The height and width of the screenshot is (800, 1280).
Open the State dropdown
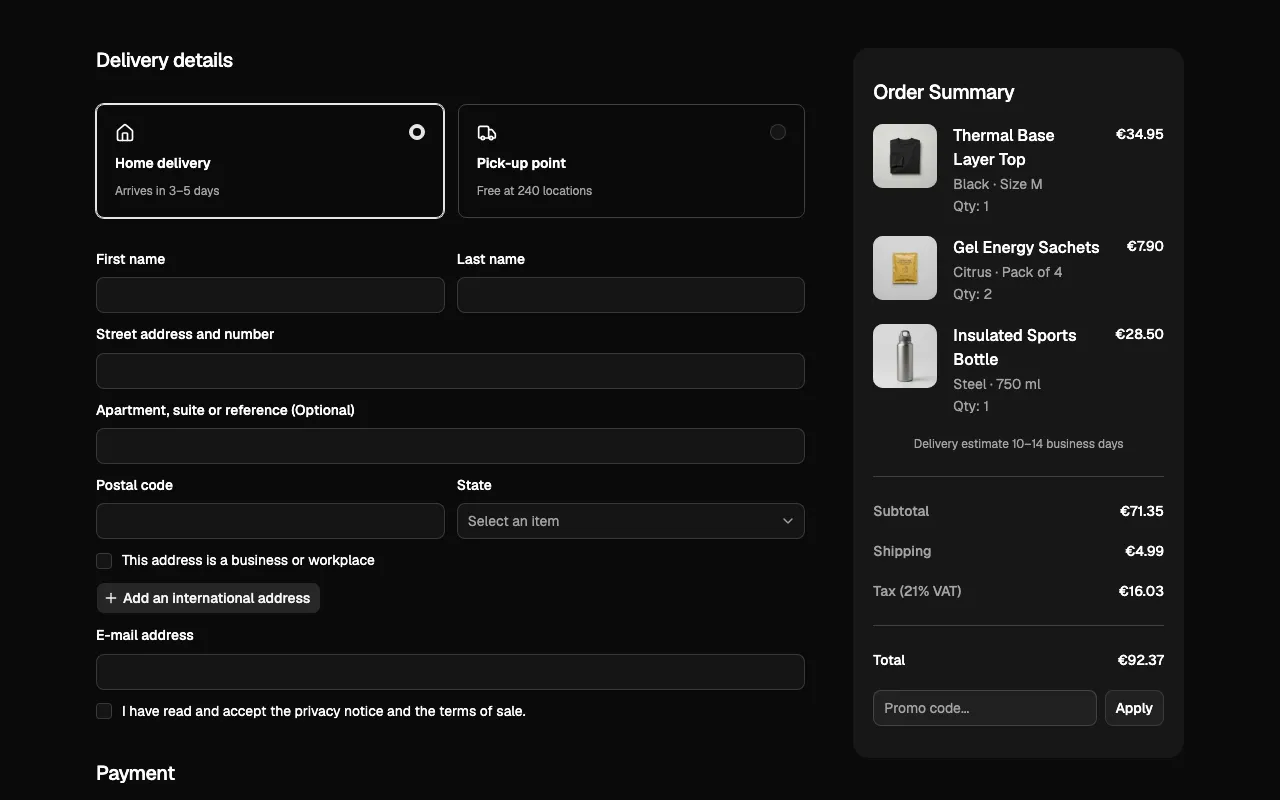631,521
